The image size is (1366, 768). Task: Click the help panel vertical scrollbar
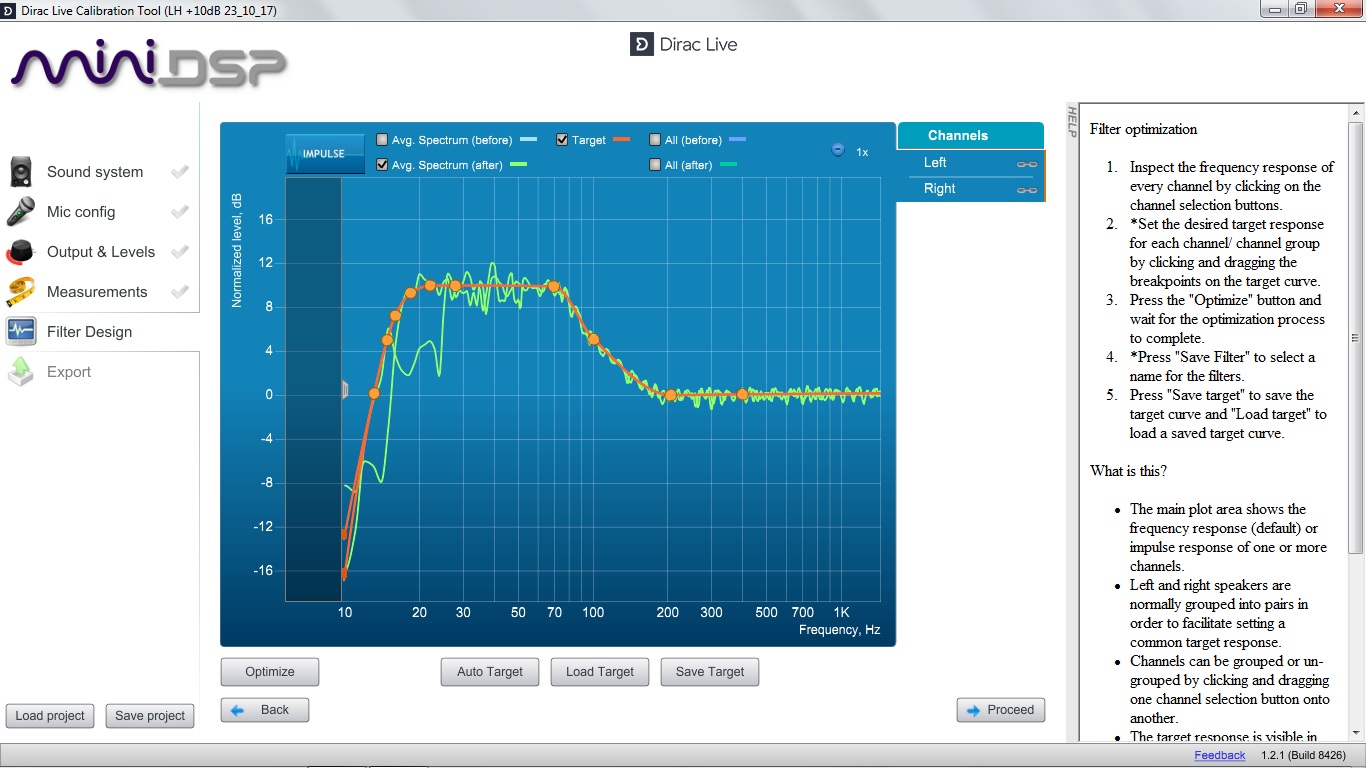(1355, 338)
